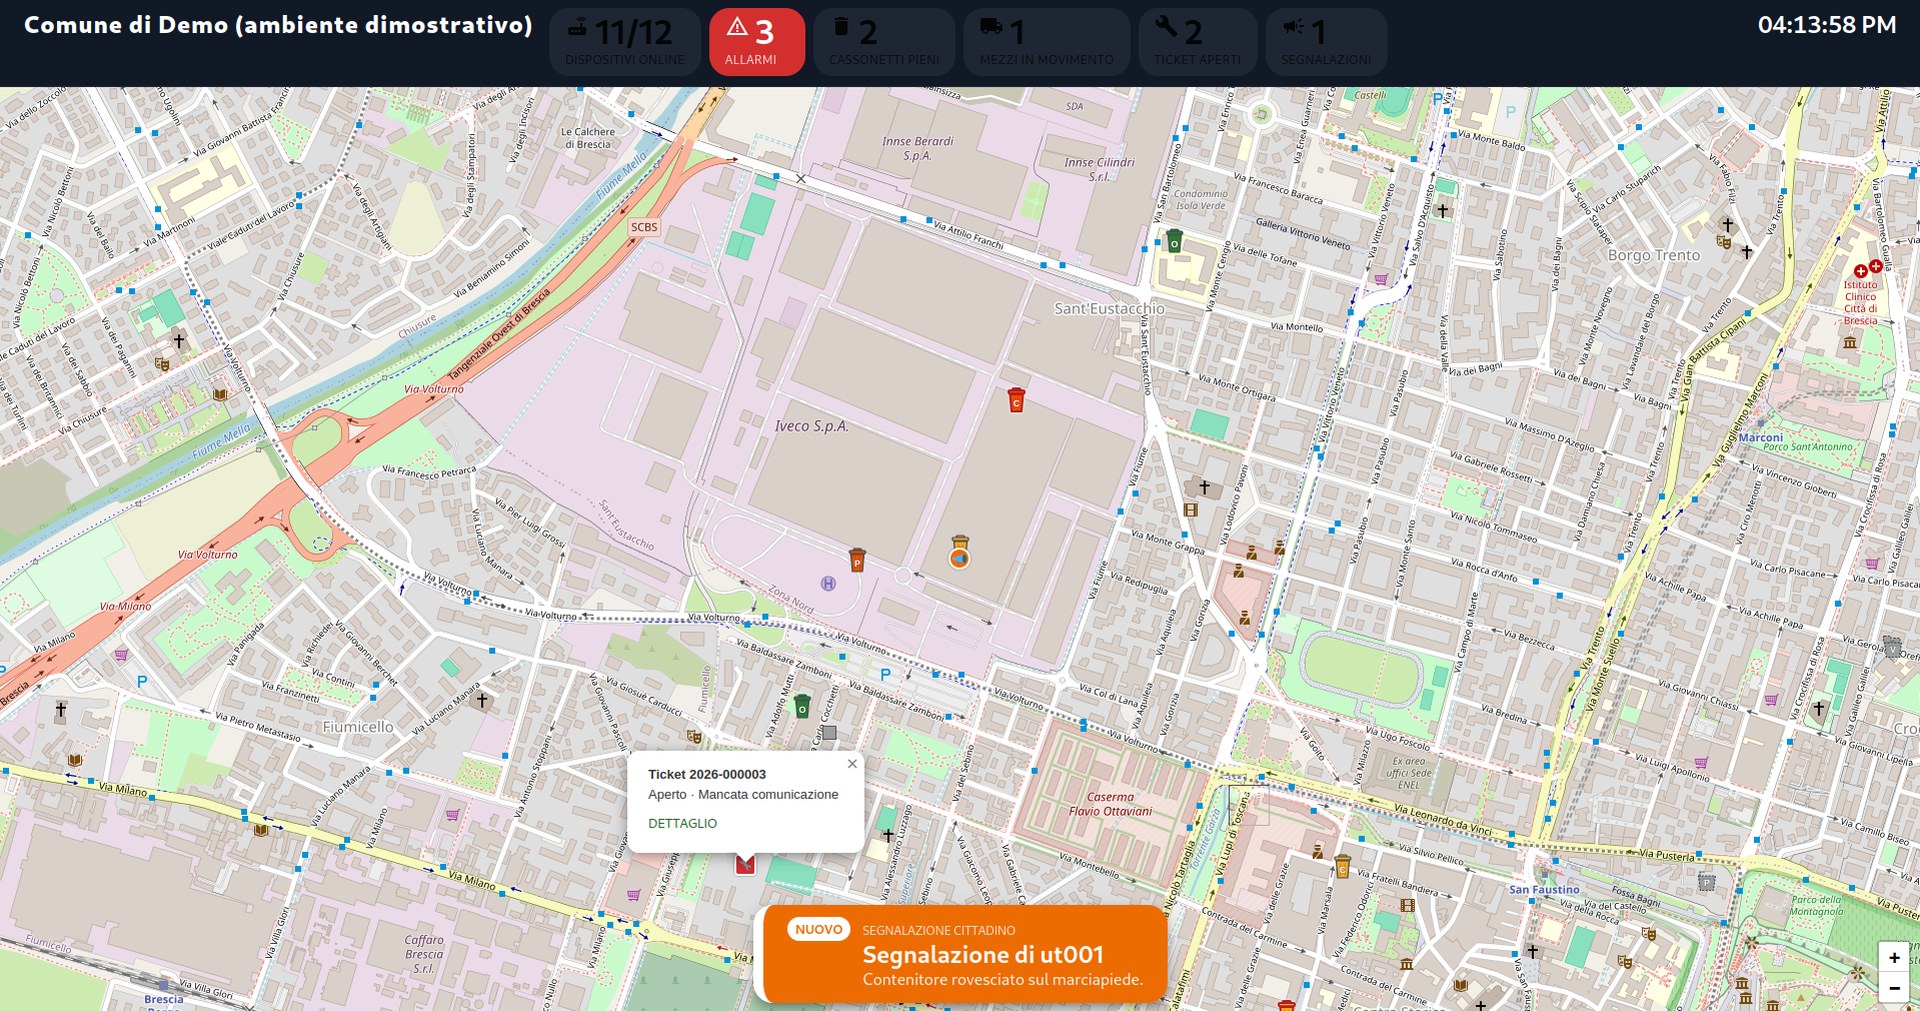
Task: Select orange bin marker on Via Fratelli Bandiera
Action: (1343, 866)
